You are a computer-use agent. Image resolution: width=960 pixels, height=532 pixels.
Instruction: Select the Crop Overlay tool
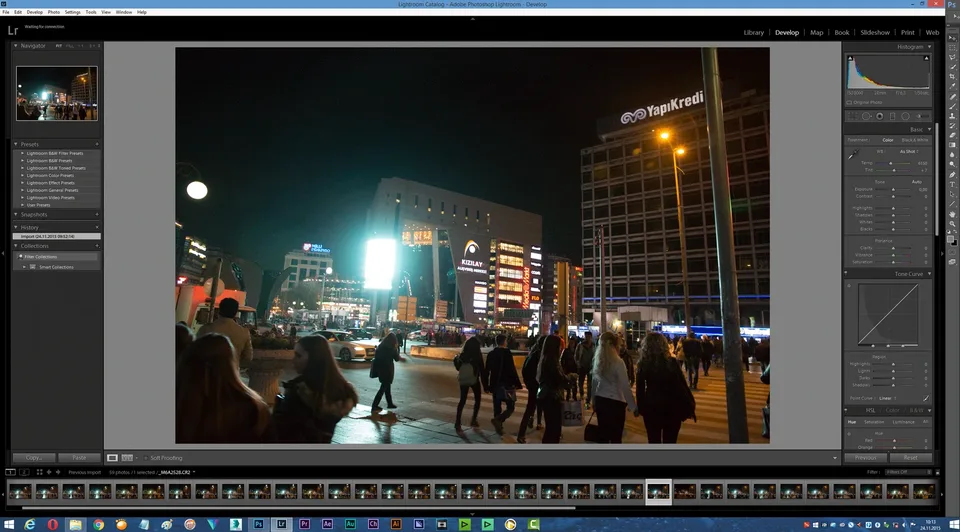click(x=853, y=116)
